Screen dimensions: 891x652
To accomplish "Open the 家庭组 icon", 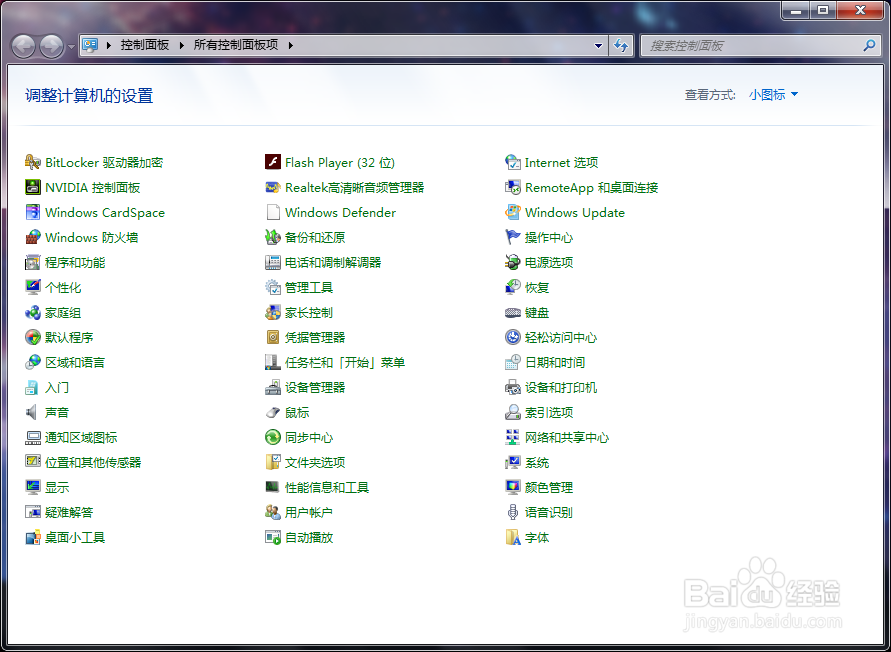I will point(33,313).
